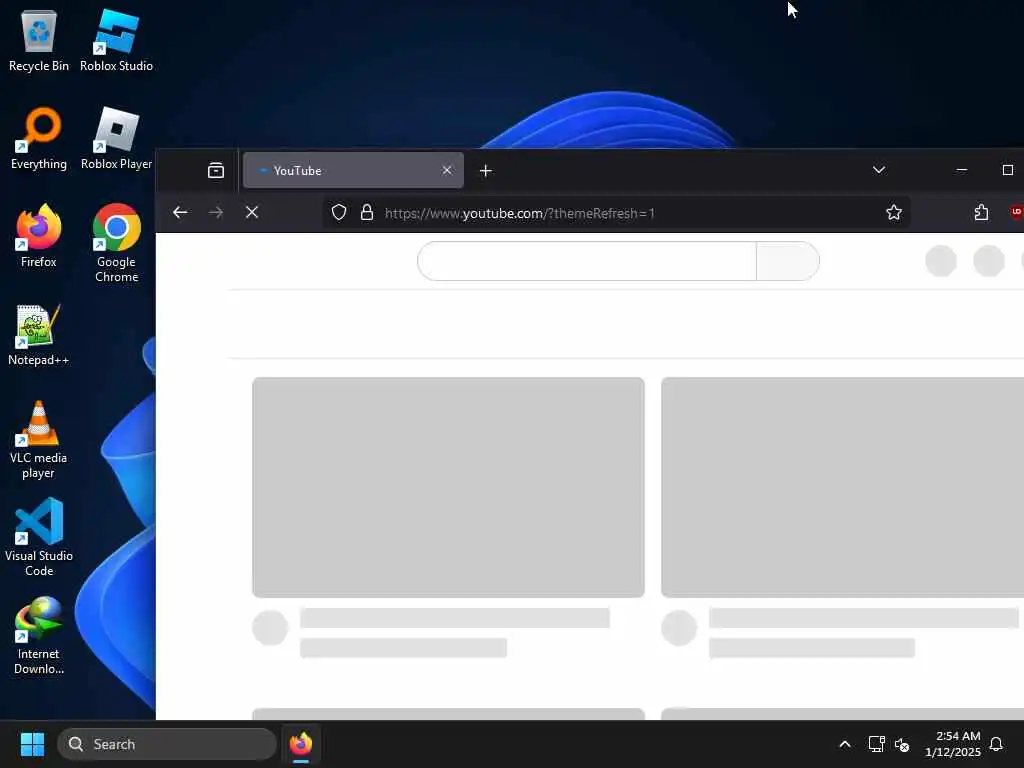Open Visual Studio Code shortcut
Screen dimensions: 1024x768
click(x=39, y=537)
